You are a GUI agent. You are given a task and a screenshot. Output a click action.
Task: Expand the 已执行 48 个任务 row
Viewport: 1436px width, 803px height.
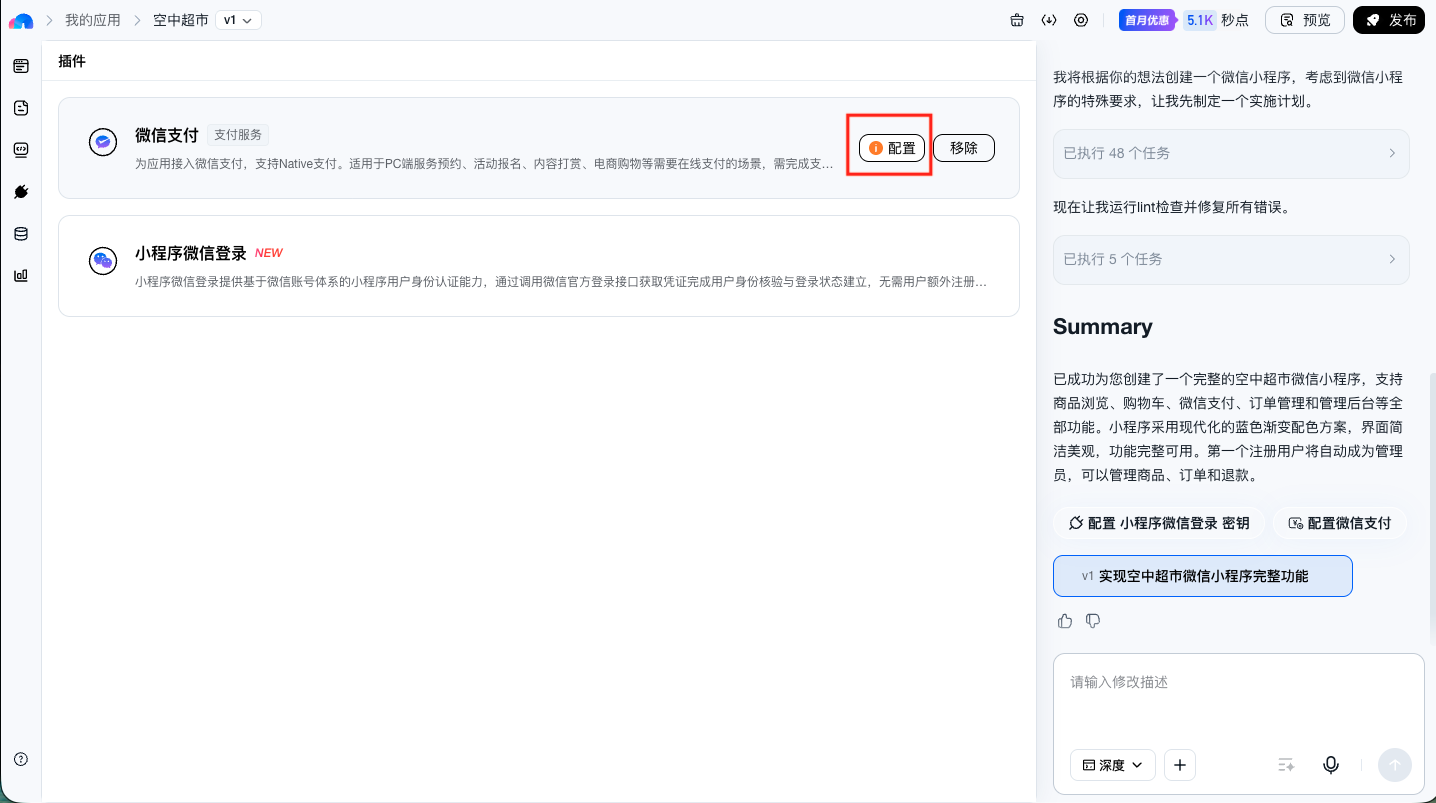click(1231, 153)
